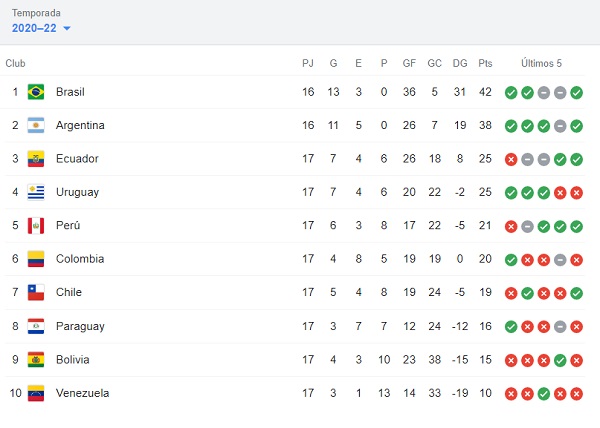This screenshot has width=600, height=428.
Task: Click the Últimos 5 column header
Action: (543, 63)
